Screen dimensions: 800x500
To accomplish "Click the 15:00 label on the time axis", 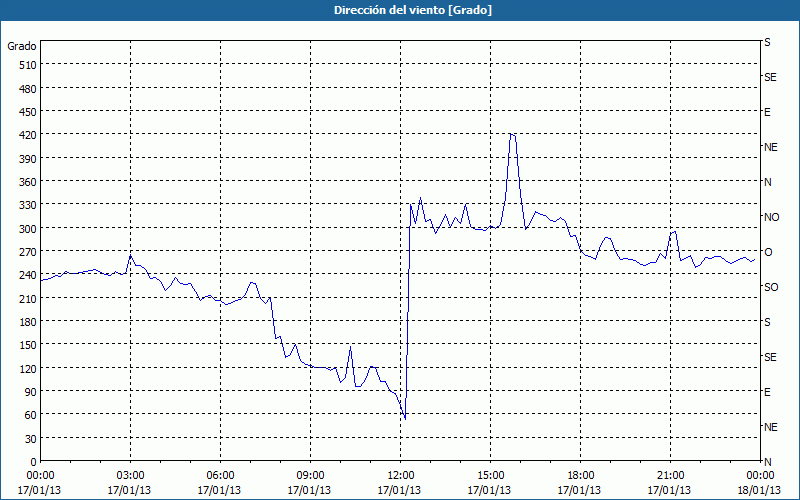I will [x=490, y=476].
